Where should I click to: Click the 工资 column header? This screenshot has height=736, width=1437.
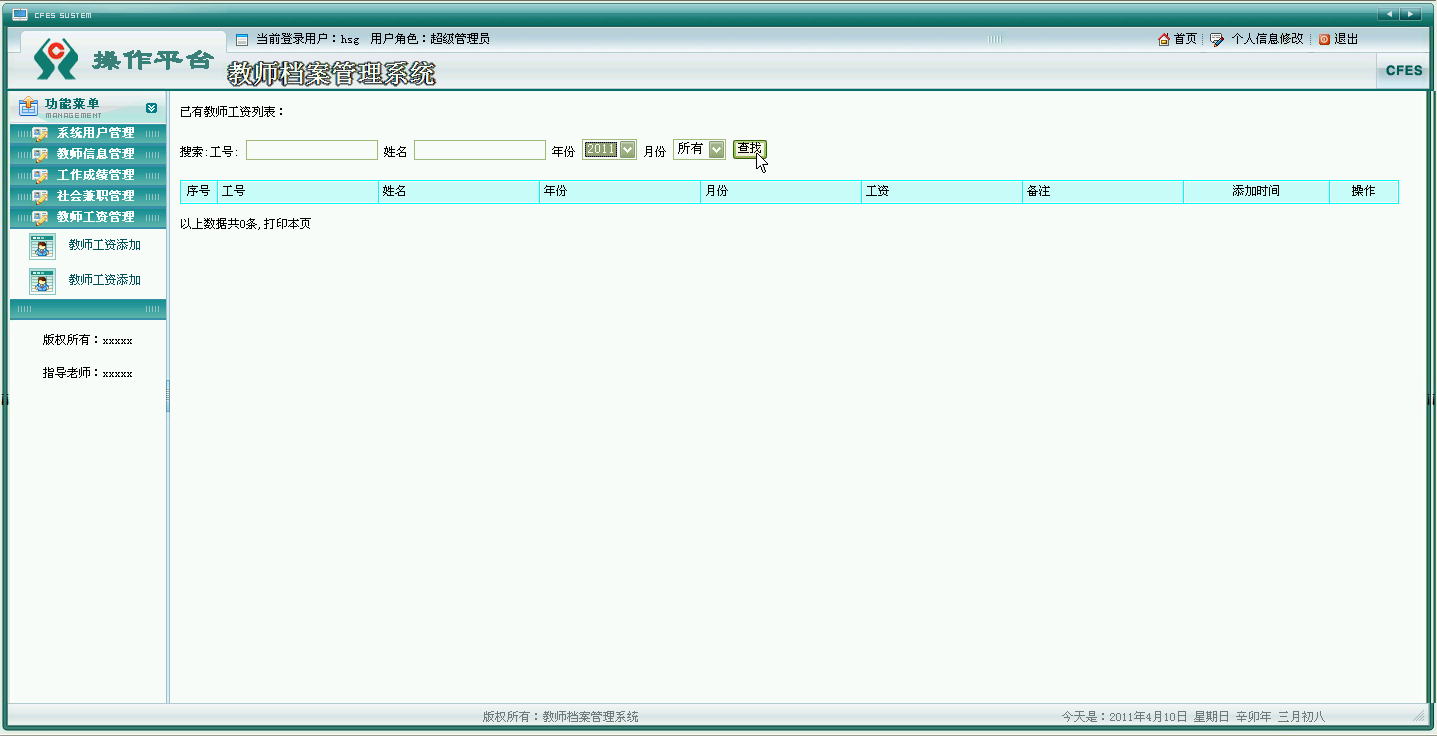[x=942, y=191]
